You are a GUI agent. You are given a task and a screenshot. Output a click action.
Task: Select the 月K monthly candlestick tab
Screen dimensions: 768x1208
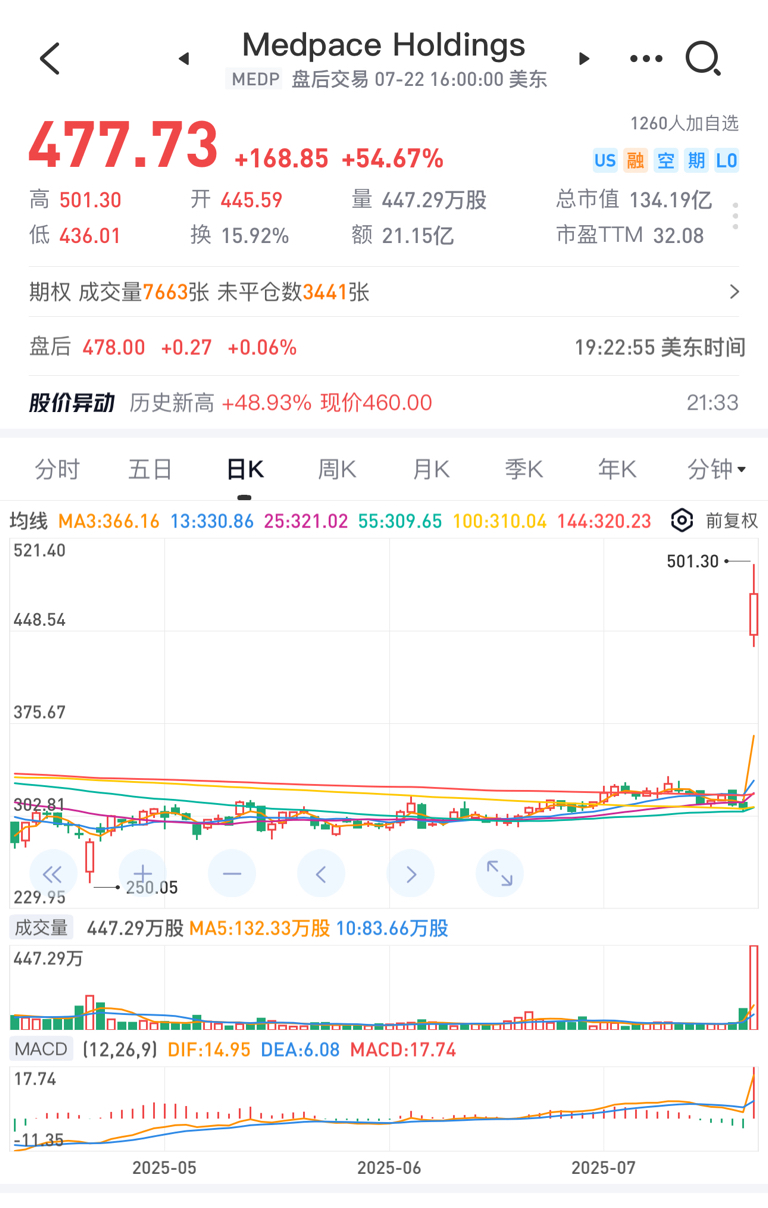(431, 469)
